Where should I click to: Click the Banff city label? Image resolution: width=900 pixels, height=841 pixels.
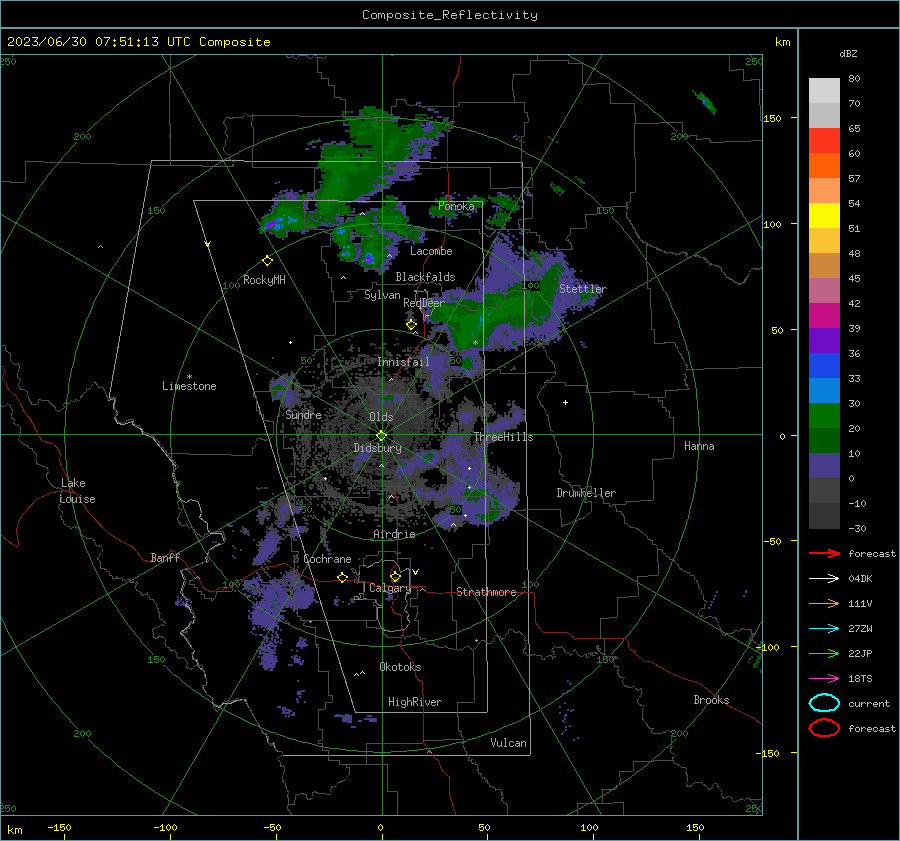point(165,558)
